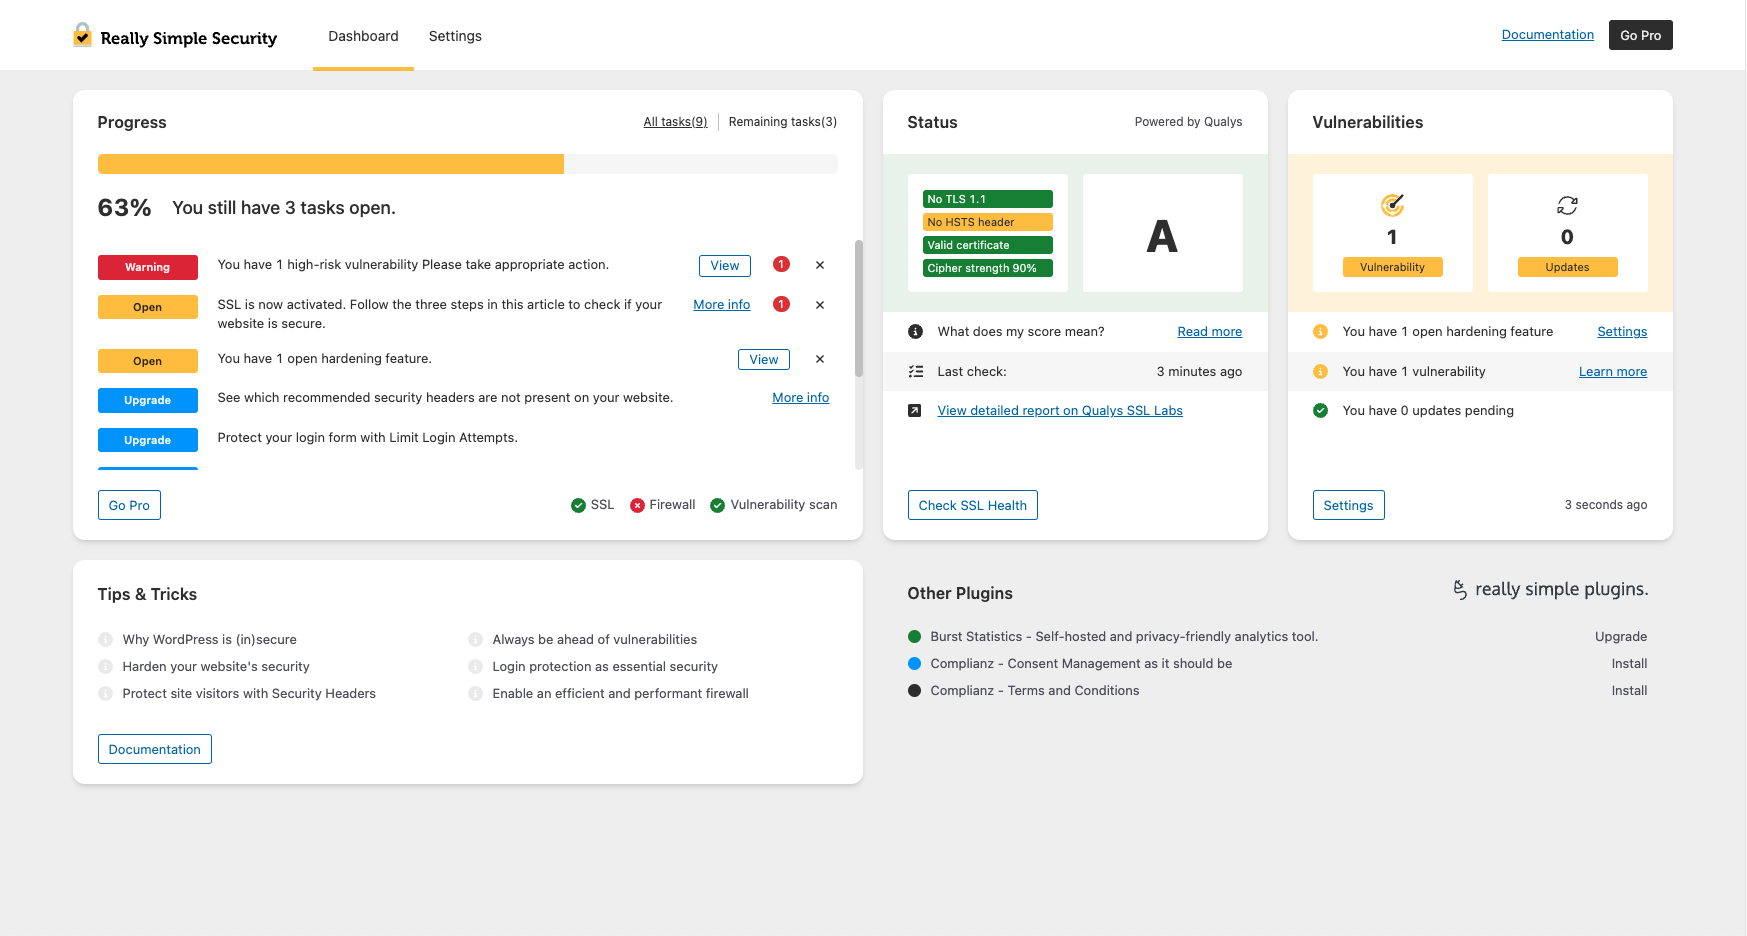This screenshot has height=936, width=1747.
Task: Click the external link icon beside Qualys report
Action: click(915, 410)
